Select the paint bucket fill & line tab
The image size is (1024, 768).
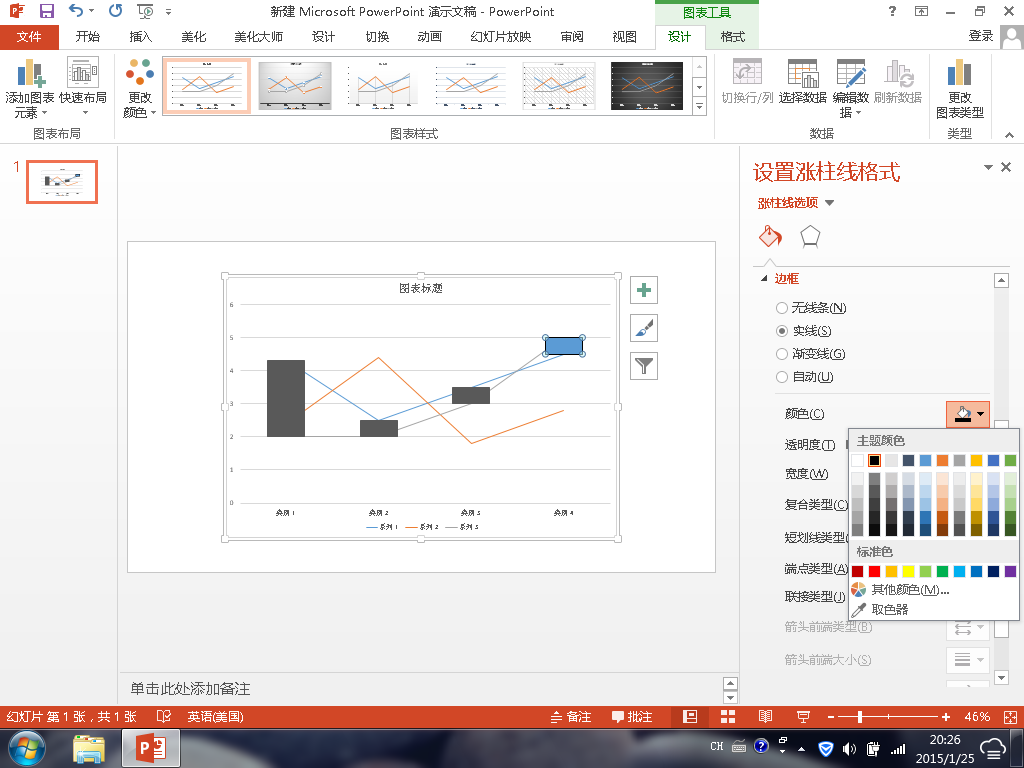tap(771, 236)
